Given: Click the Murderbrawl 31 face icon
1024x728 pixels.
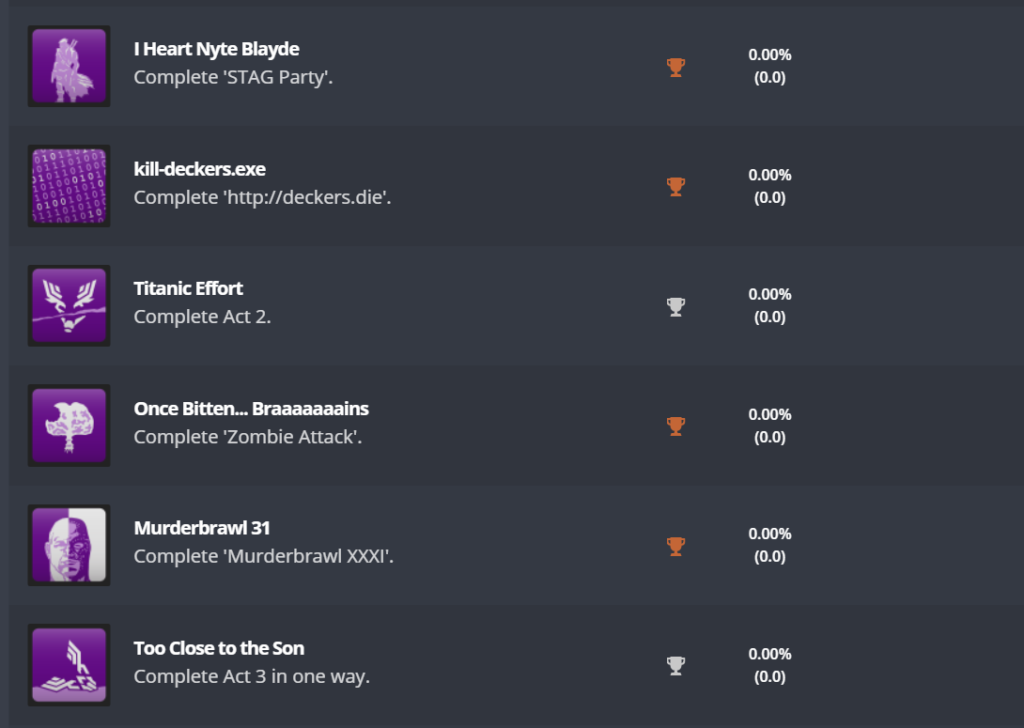Looking at the screenshot, I should point(69,545).
